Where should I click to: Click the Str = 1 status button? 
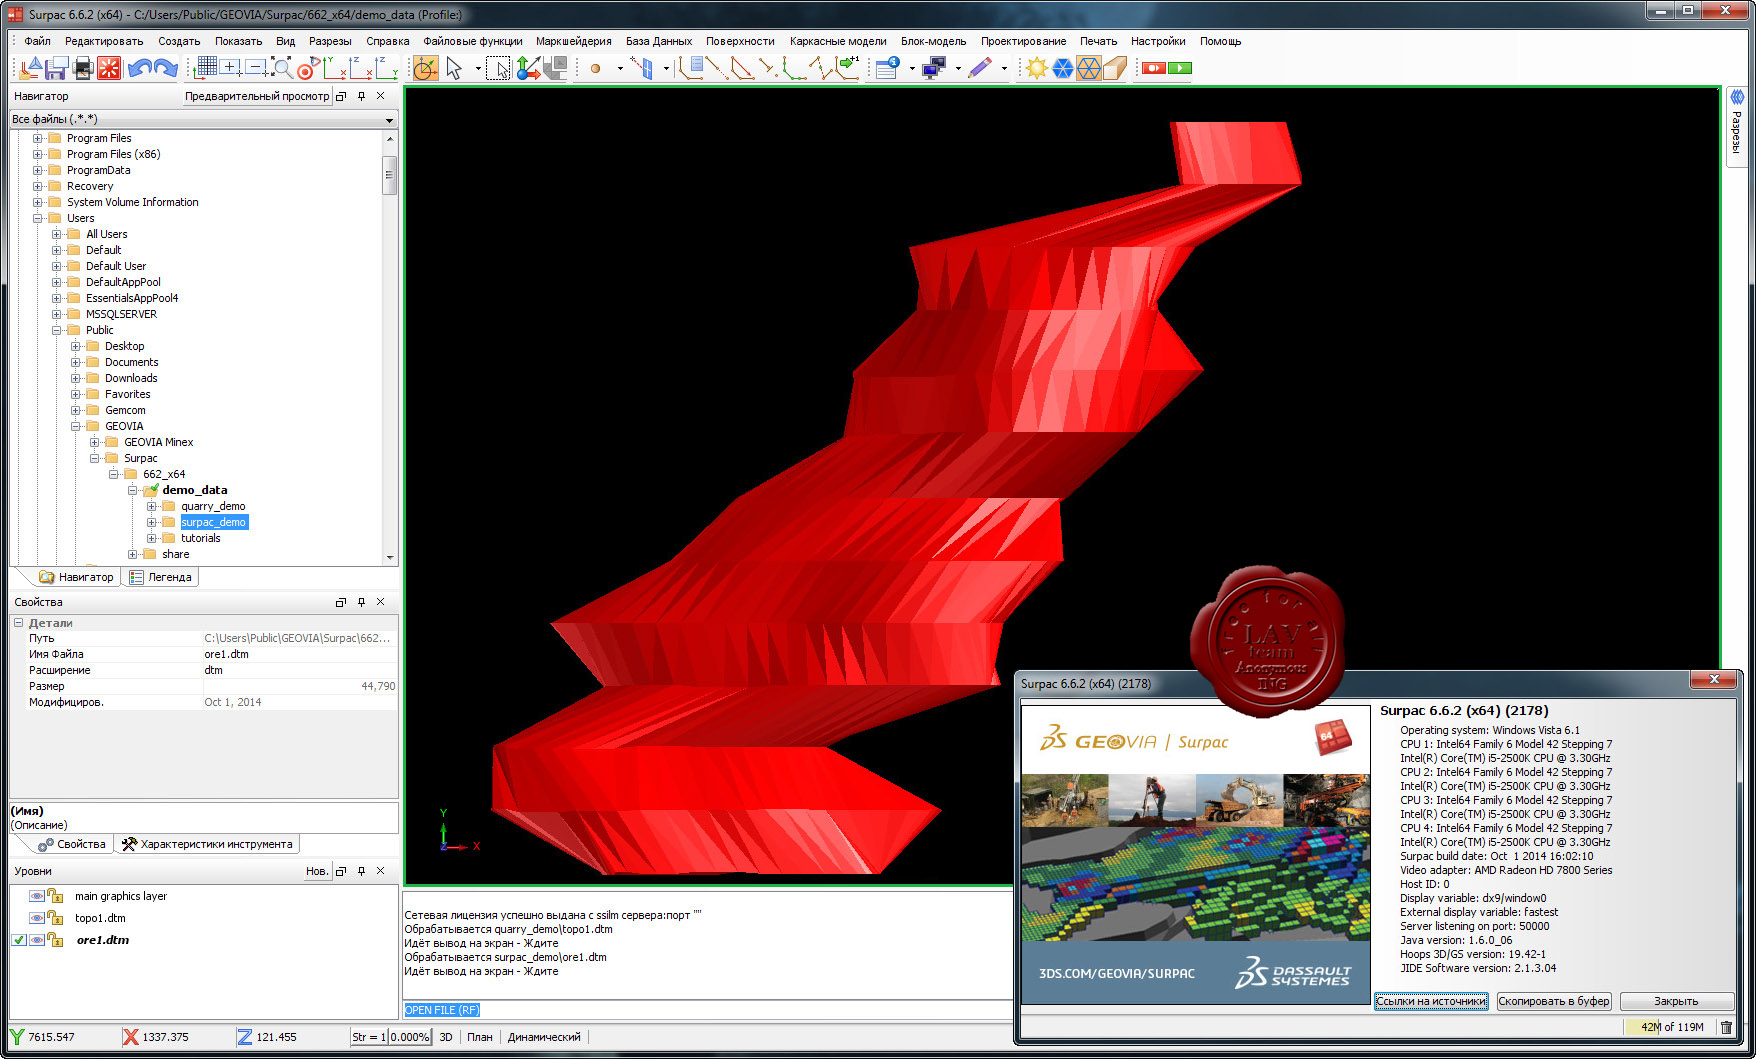click(x=368, y=1037)
